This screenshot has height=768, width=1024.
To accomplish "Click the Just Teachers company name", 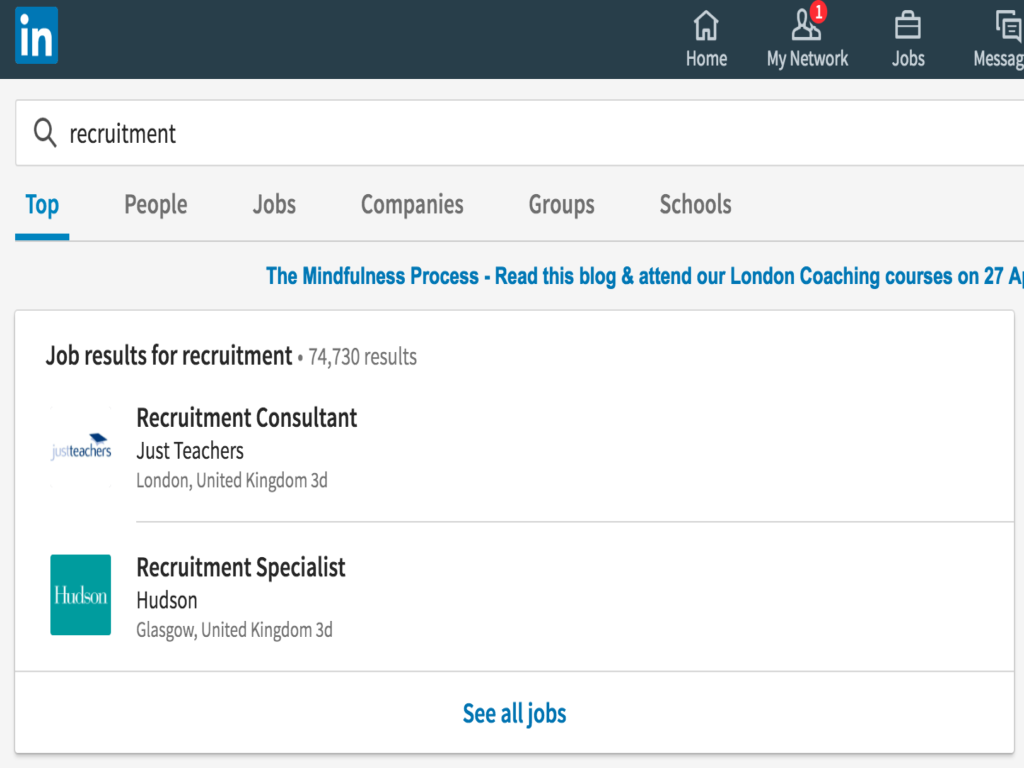I will pyautogui.click(x=190, y=451).
